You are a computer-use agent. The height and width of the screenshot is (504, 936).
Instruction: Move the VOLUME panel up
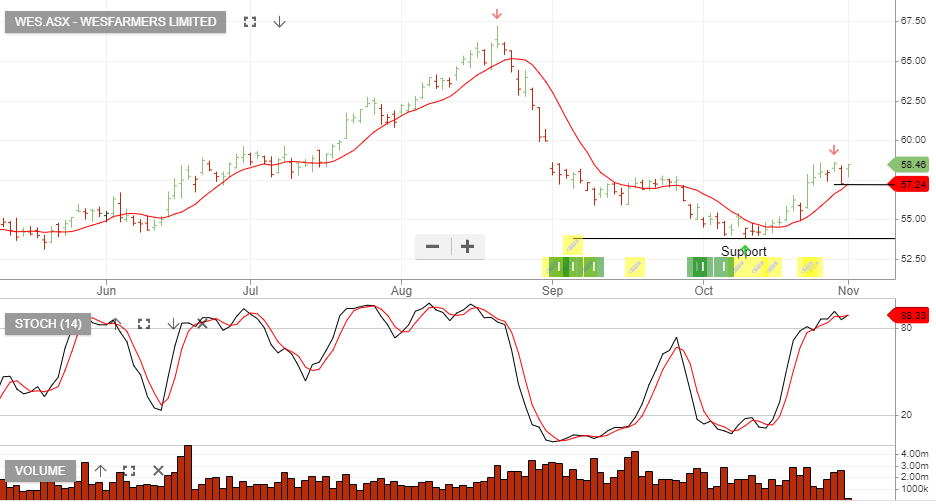tap(100, 471)
